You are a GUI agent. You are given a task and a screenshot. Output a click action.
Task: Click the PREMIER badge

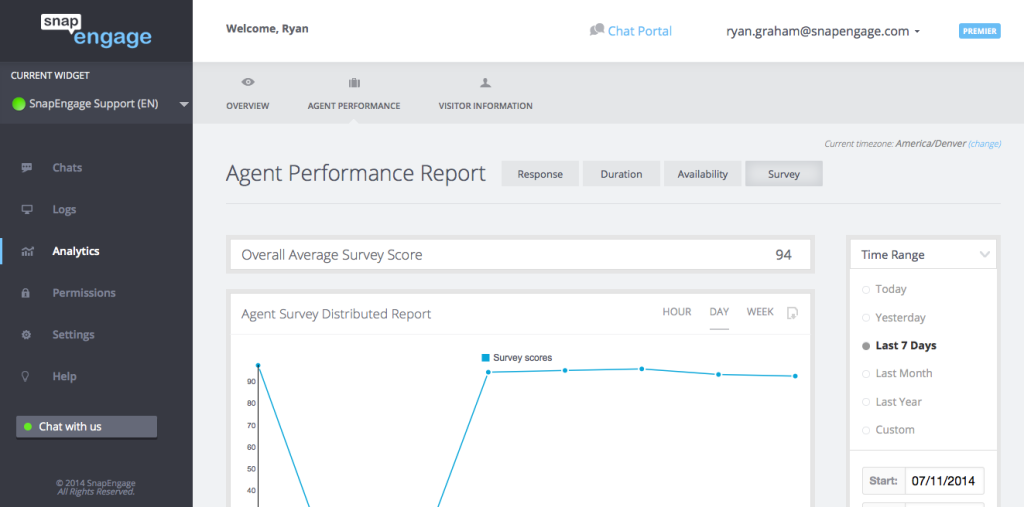click(980, 31)
